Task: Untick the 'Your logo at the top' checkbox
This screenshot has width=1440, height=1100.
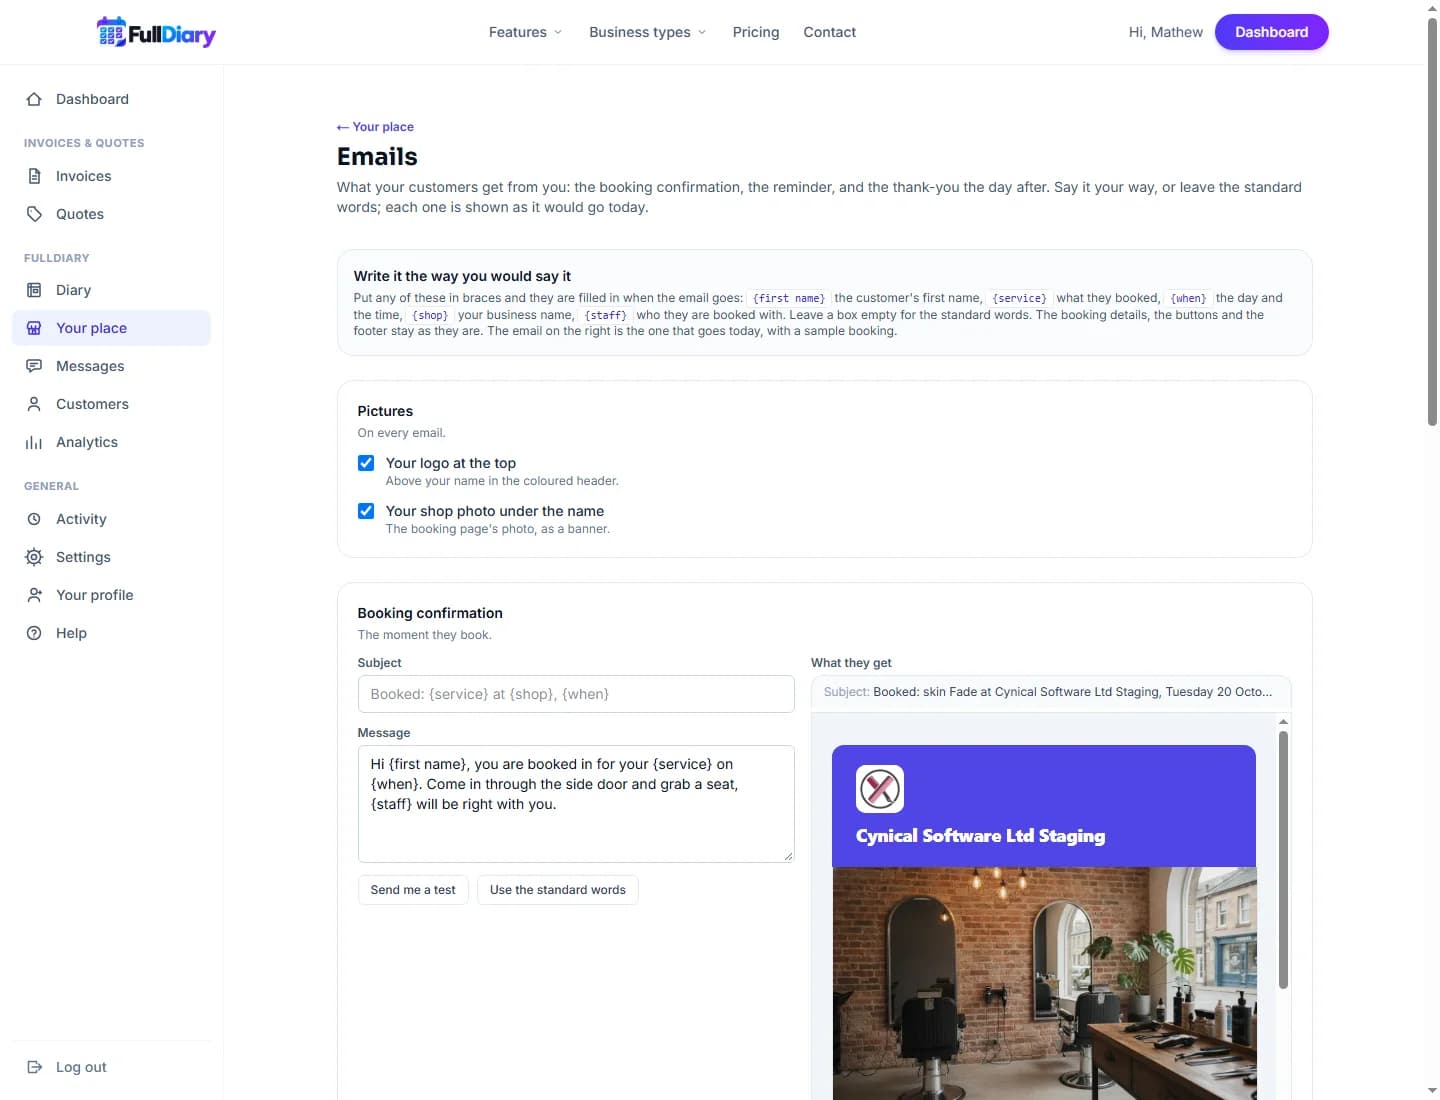Action: pyautogui.click(x=366, y=463)
